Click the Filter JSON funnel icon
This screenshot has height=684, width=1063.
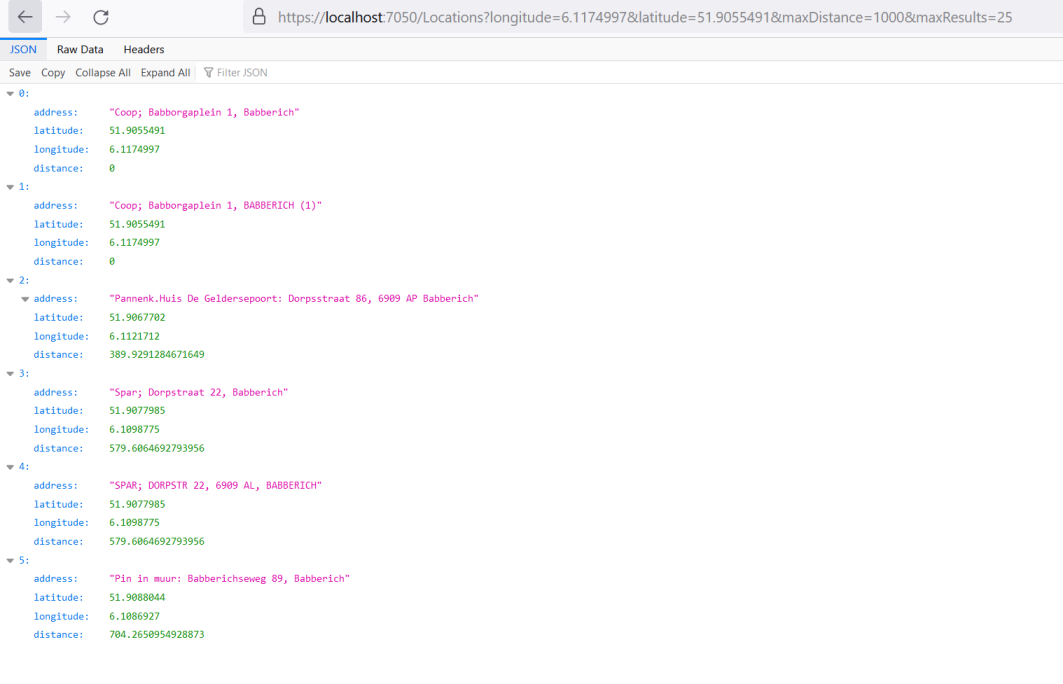click(208, 73)
